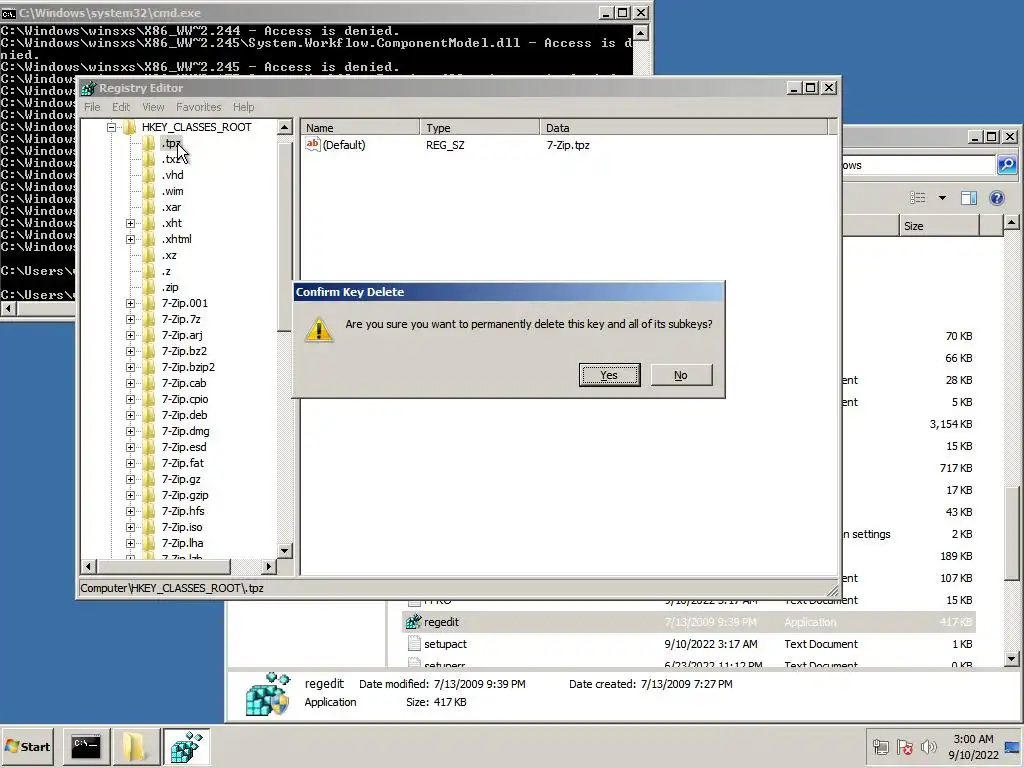Select the .xz key folder icon

149,255
